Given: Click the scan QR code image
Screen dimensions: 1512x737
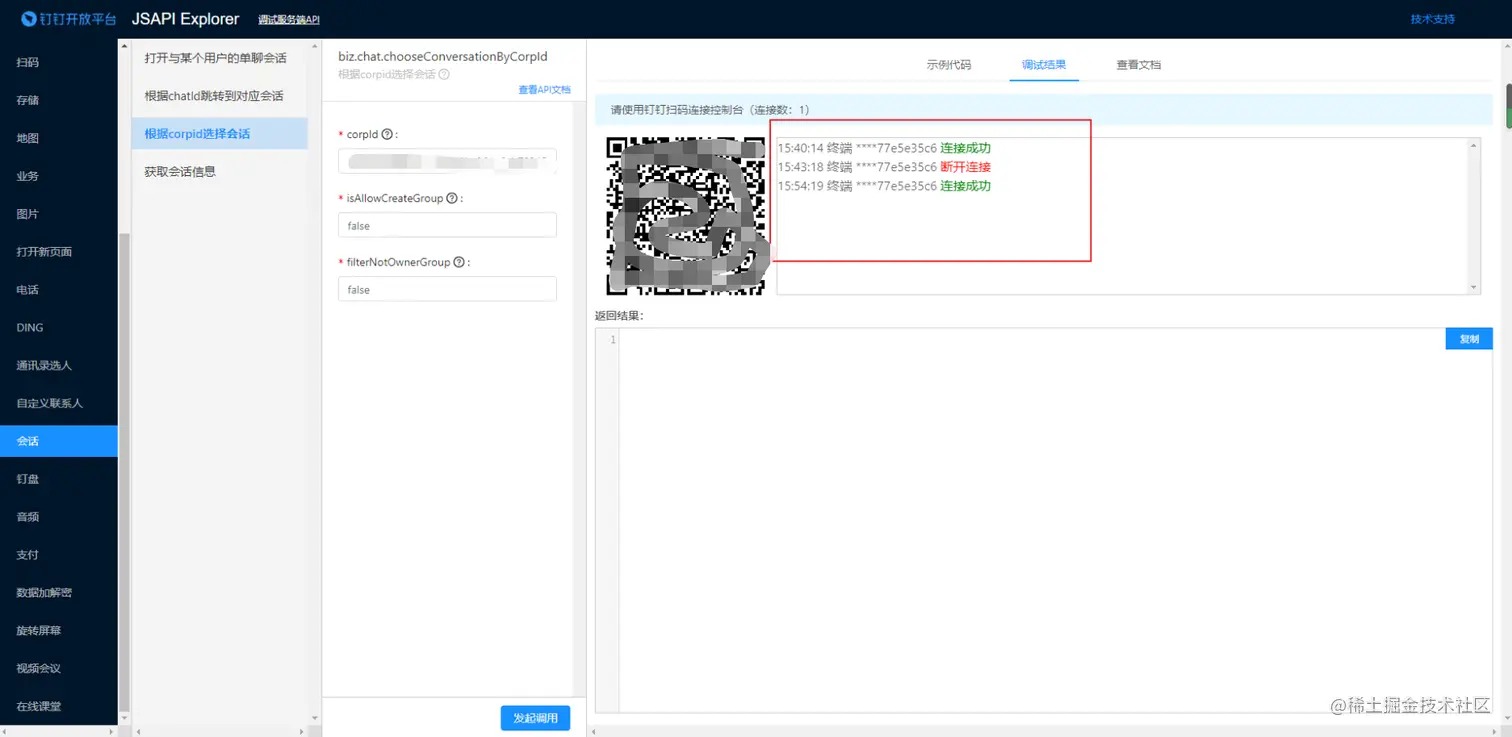Looking at the screenshot, I should (x=687, y=216).
